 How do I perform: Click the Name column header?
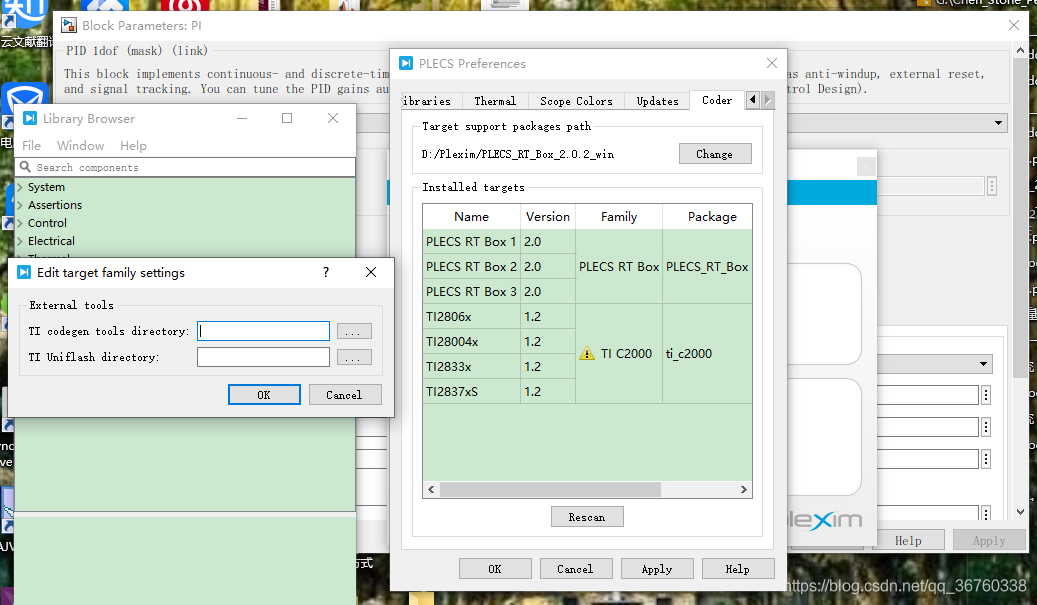click(472, 217)
